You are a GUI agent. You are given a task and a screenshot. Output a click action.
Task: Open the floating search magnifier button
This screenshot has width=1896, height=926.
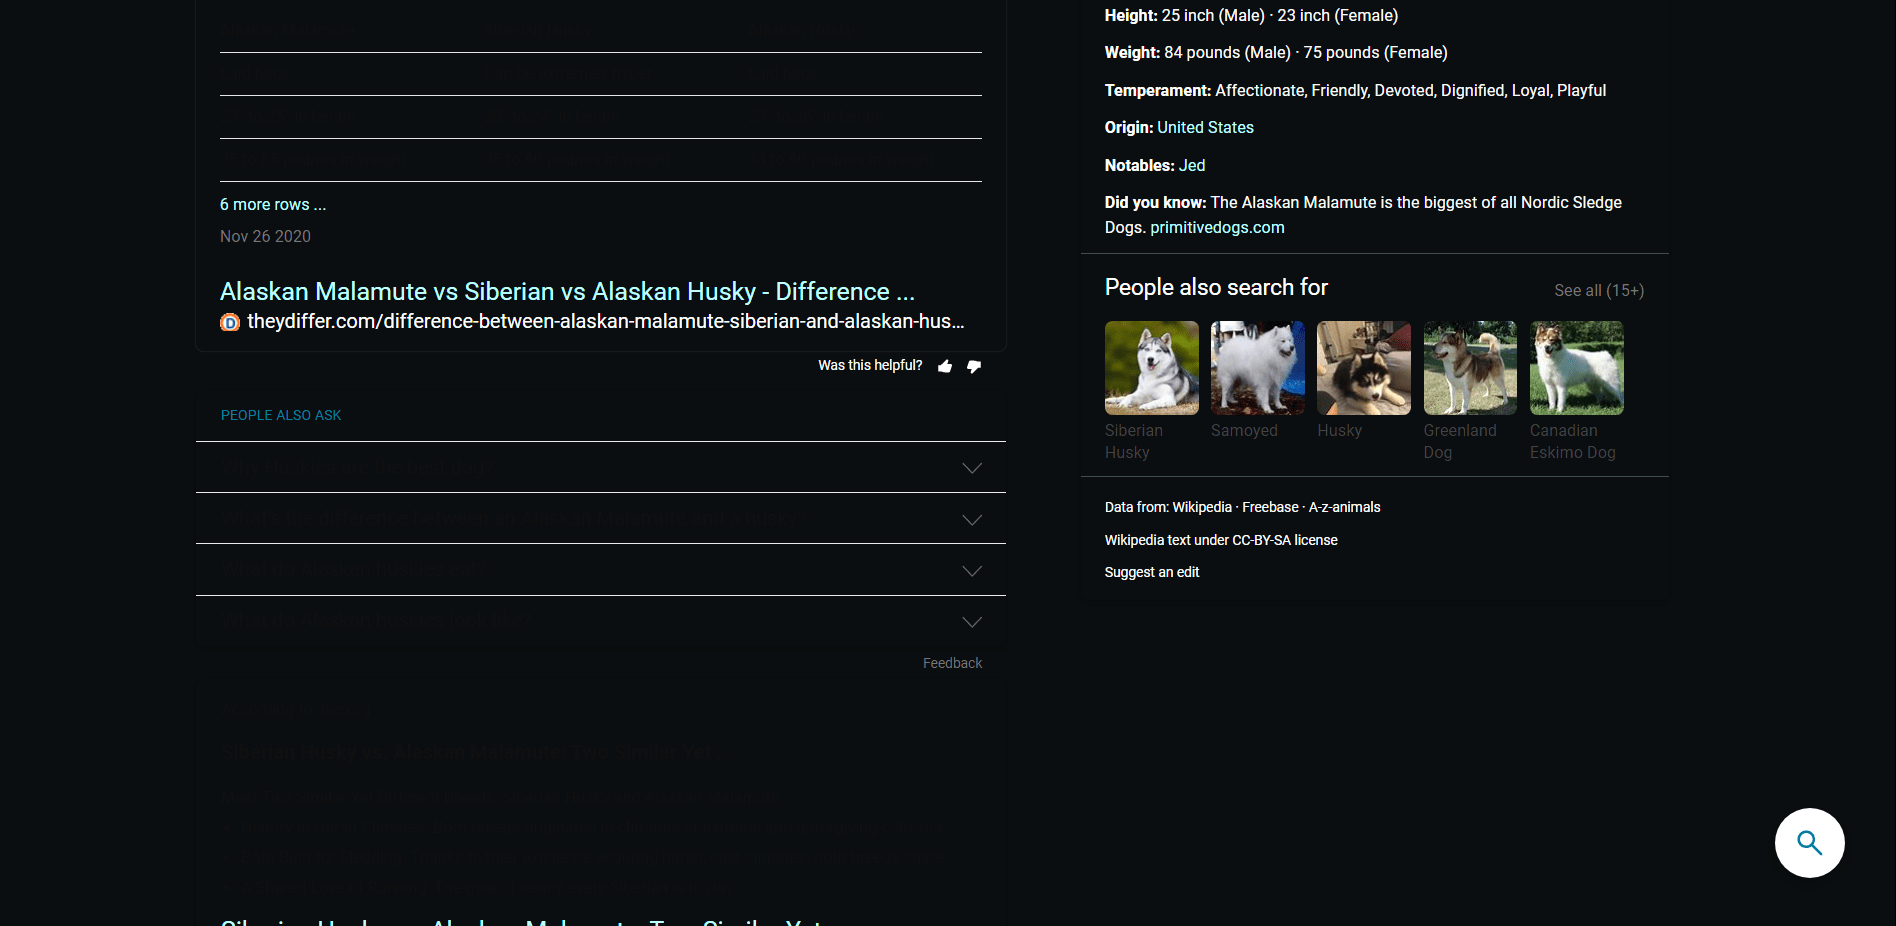tap(1809, 843)
